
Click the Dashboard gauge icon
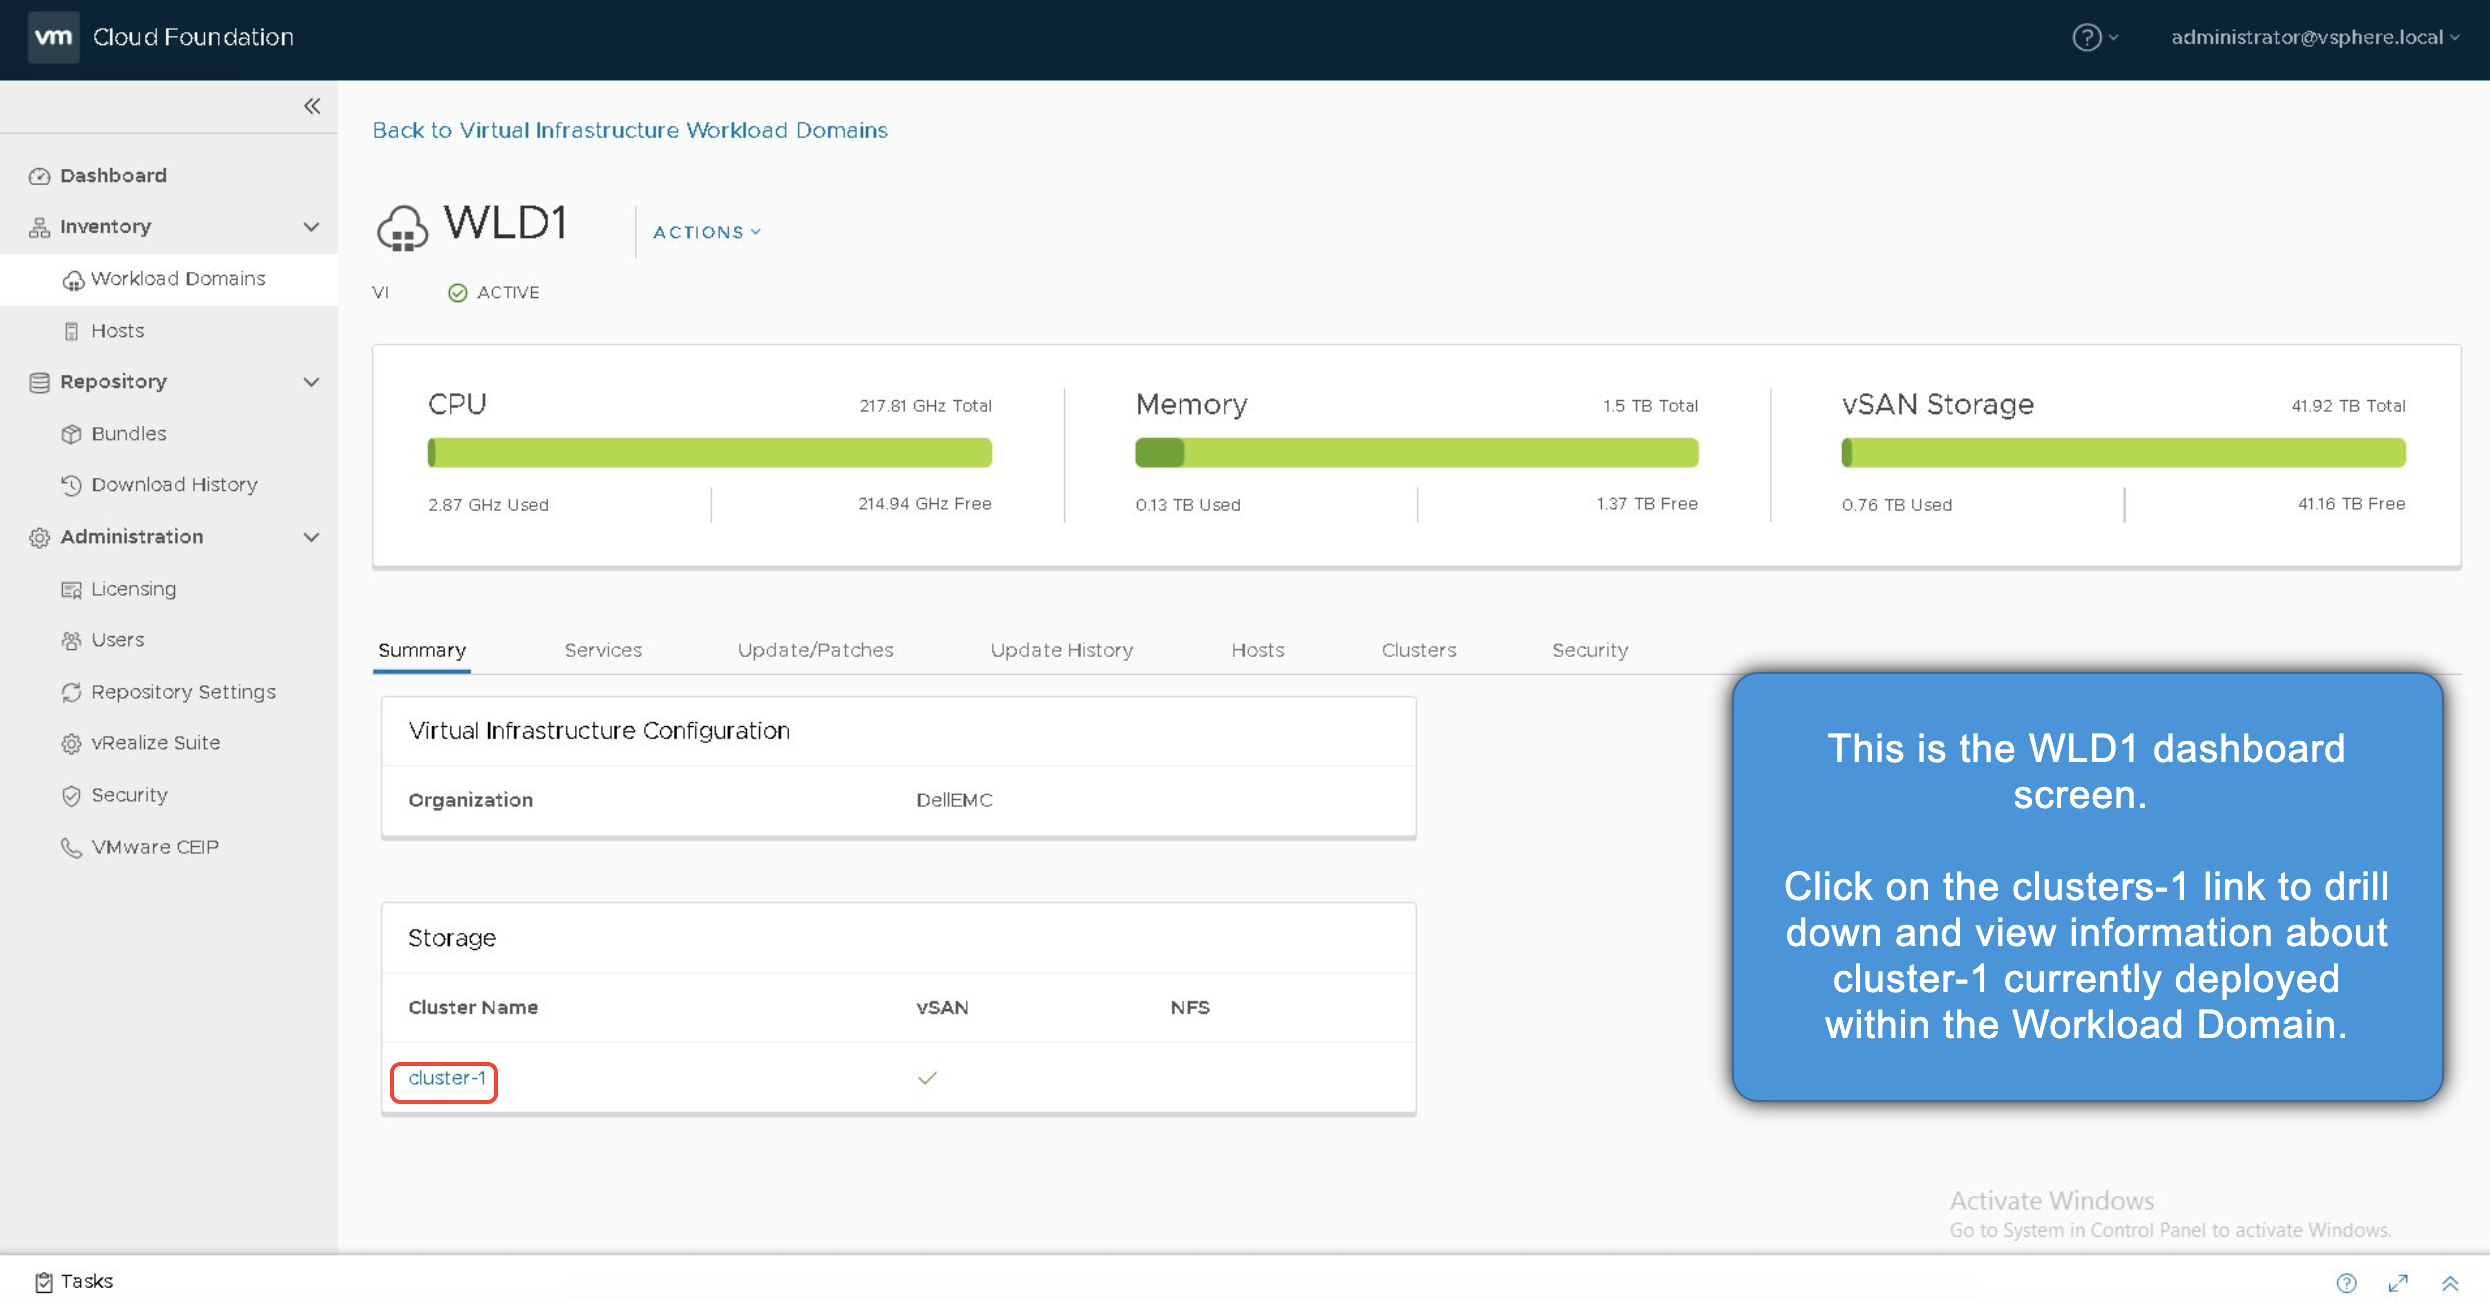pos(39,176)
